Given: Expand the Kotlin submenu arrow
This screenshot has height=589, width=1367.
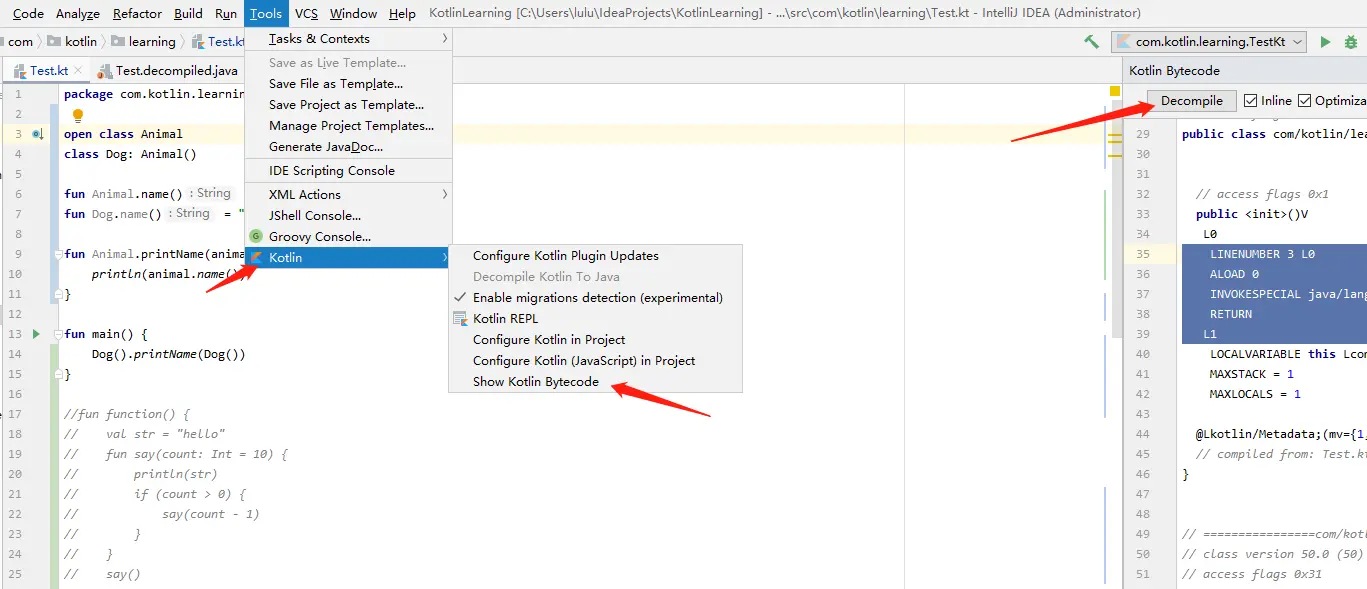Looking at the screenshot, I should (444, 258).
